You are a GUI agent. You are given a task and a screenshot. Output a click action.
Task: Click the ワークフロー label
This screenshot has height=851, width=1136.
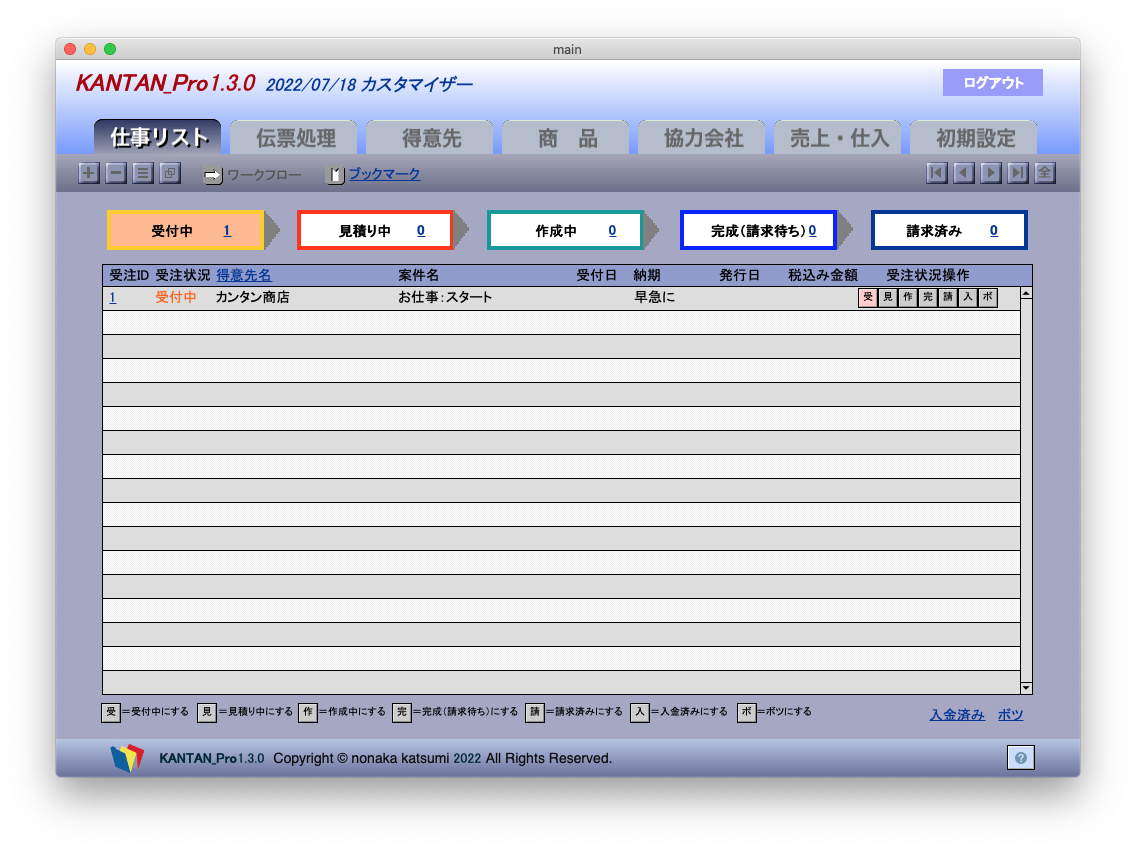(x=264, y=175)
